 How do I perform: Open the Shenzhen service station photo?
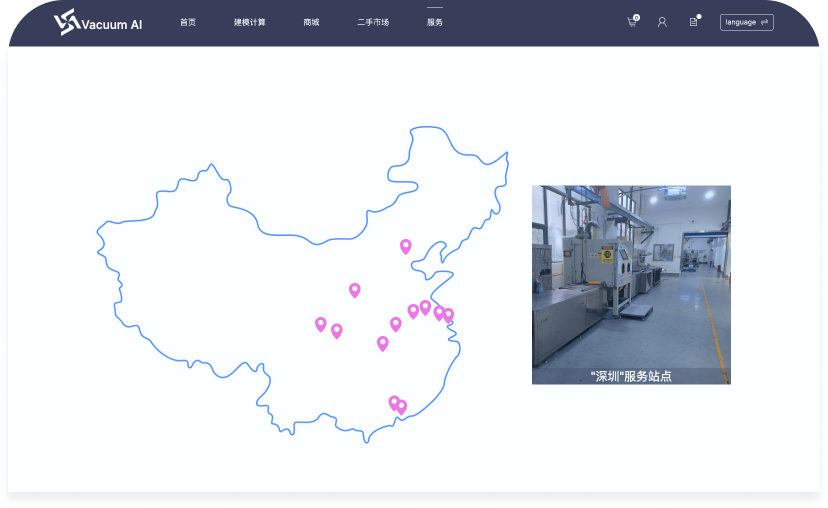click(631, 285)
